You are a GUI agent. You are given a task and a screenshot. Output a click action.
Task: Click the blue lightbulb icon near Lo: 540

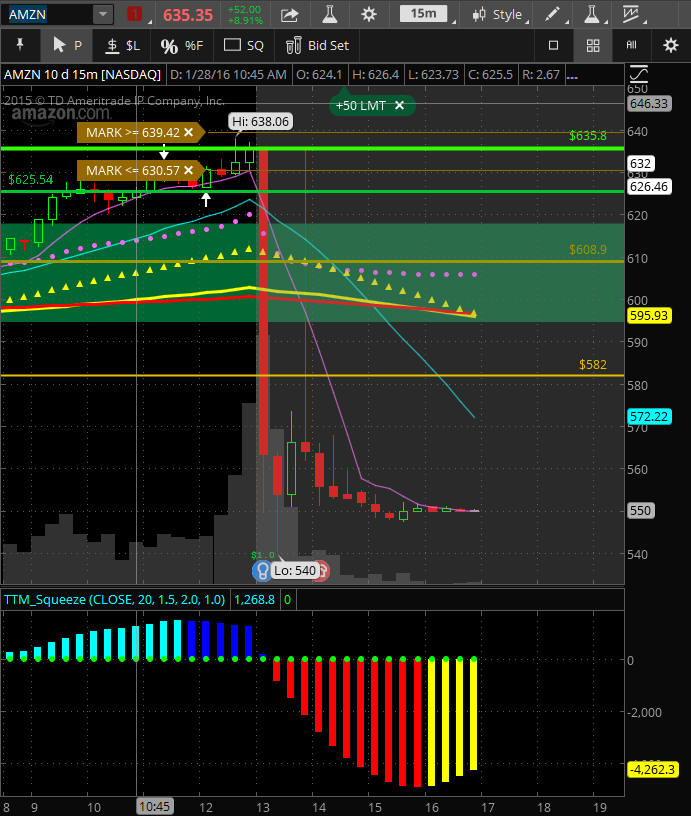[x=262, y=570]
